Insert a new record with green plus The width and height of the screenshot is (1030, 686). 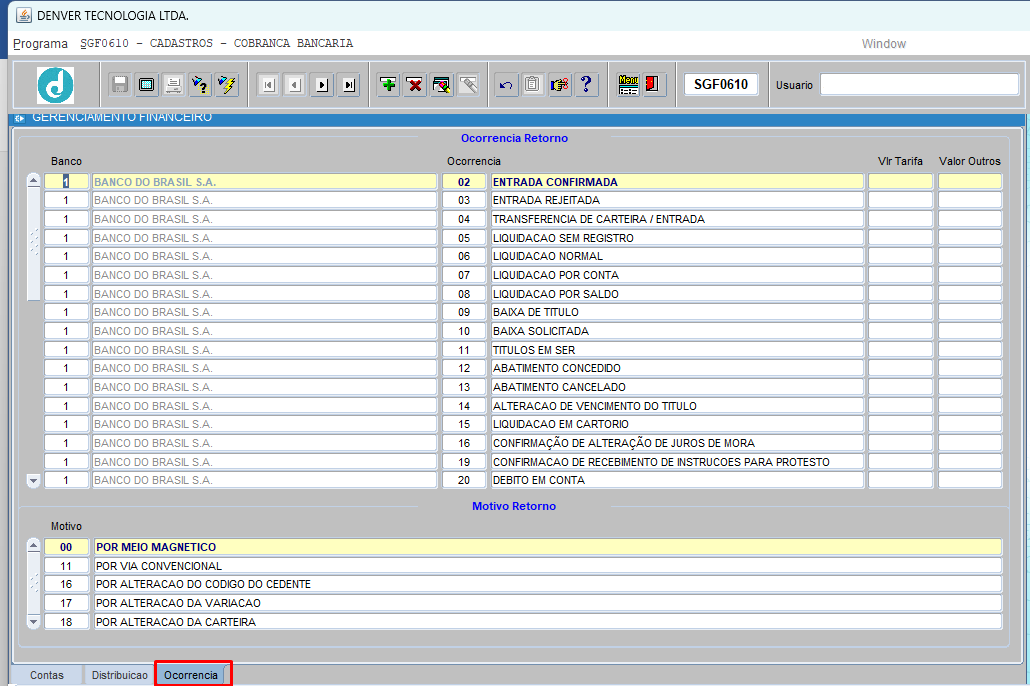[x=388, y=85]
